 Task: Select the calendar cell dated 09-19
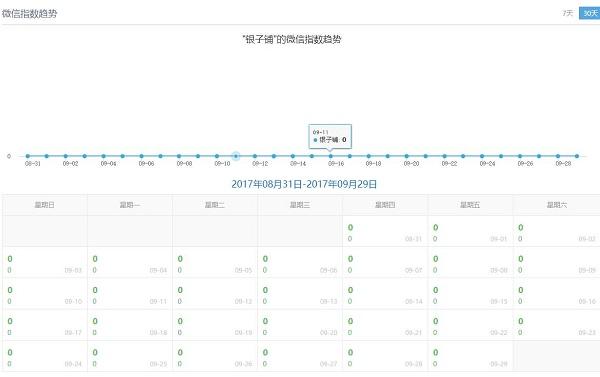(215, 325)
